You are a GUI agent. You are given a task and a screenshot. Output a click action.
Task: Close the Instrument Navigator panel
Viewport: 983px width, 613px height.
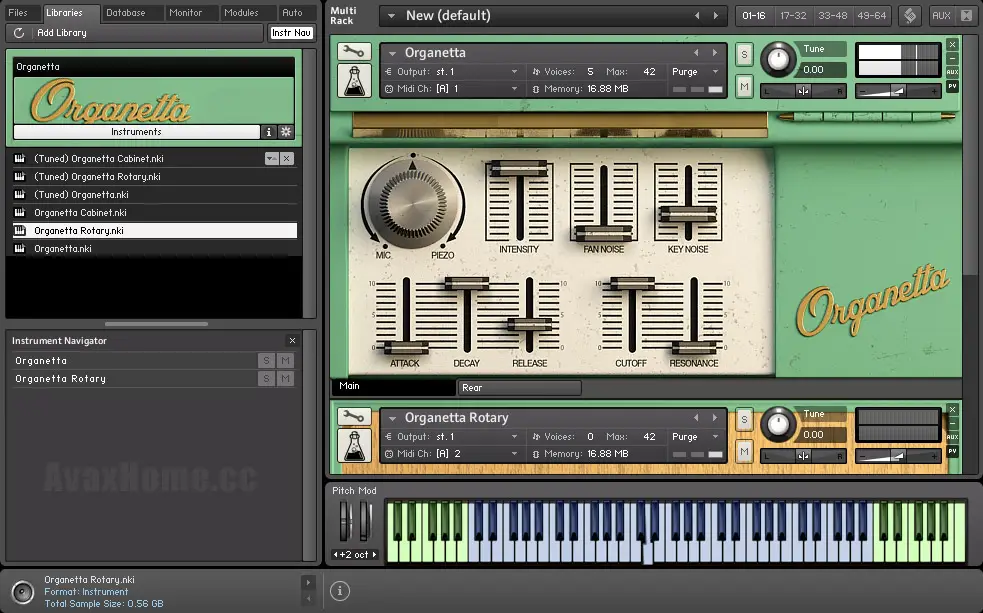click(x=292, y=340)
